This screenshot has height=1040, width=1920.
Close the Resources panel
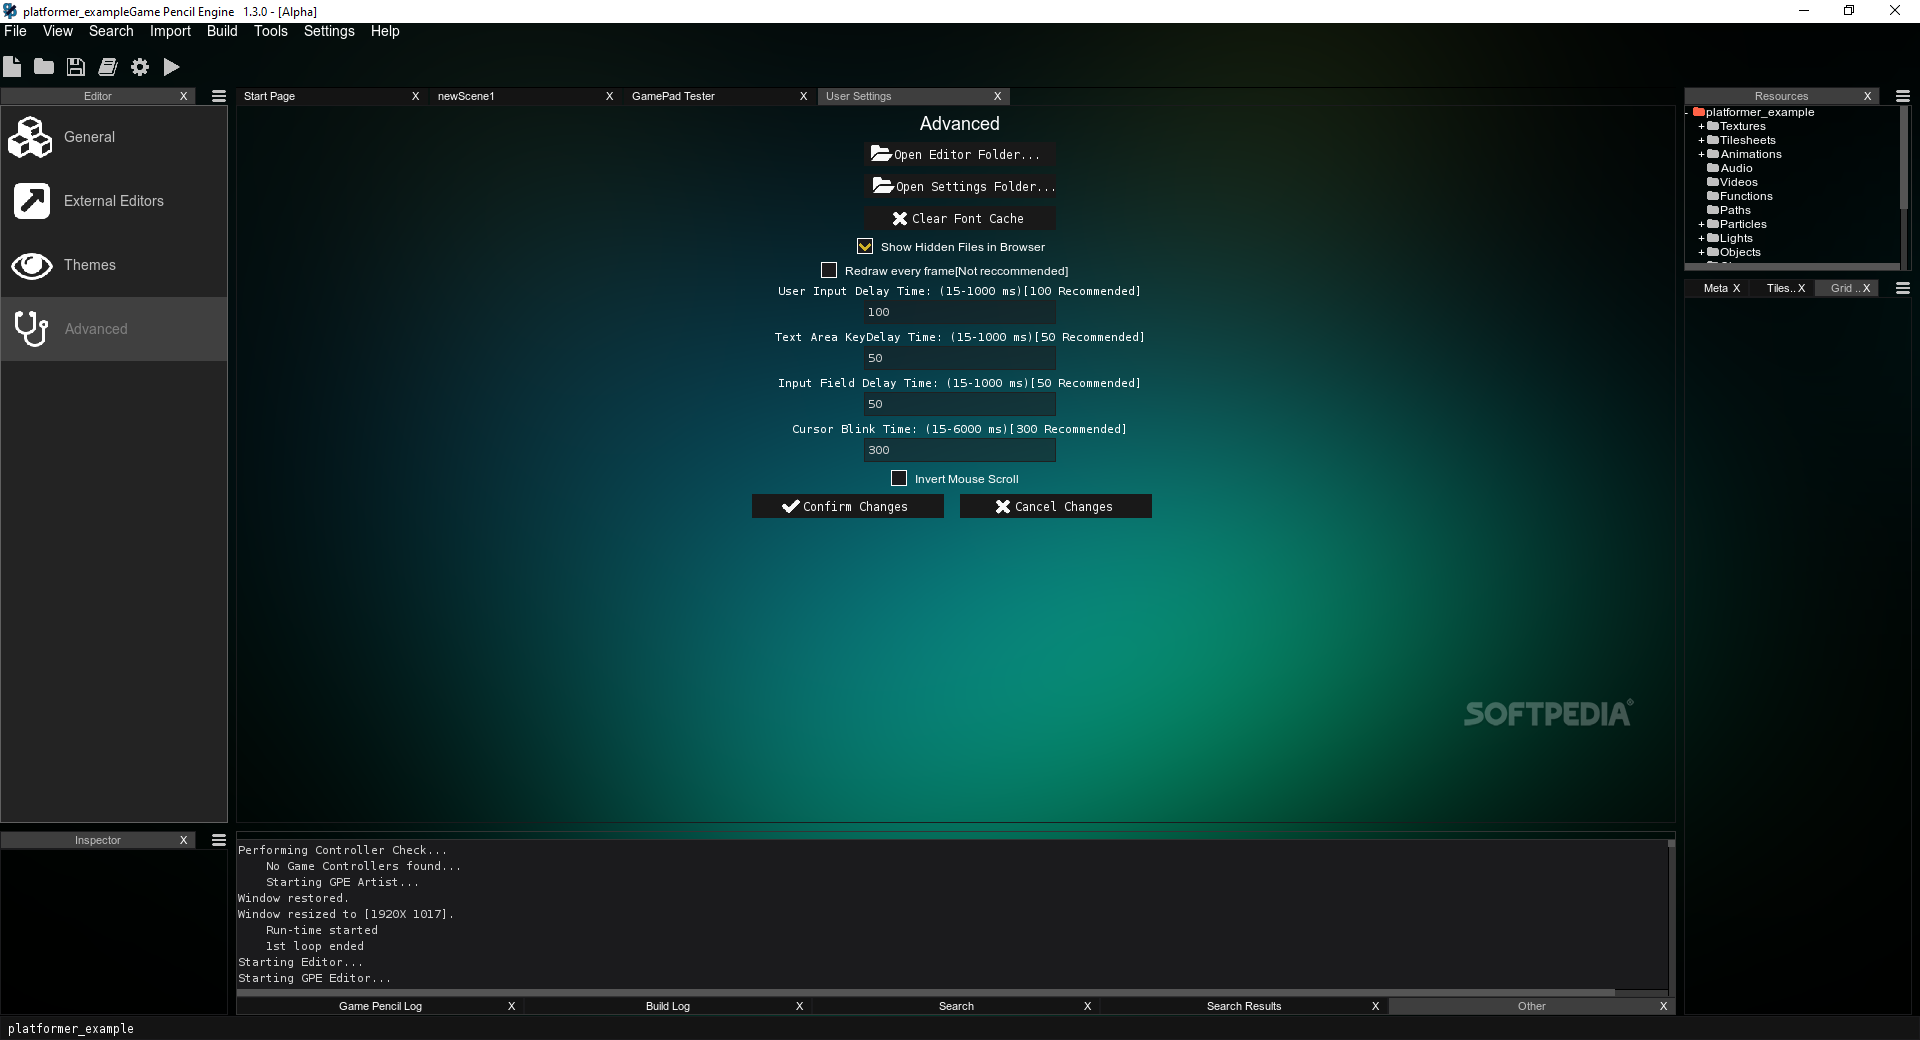tap(1867, 96)
